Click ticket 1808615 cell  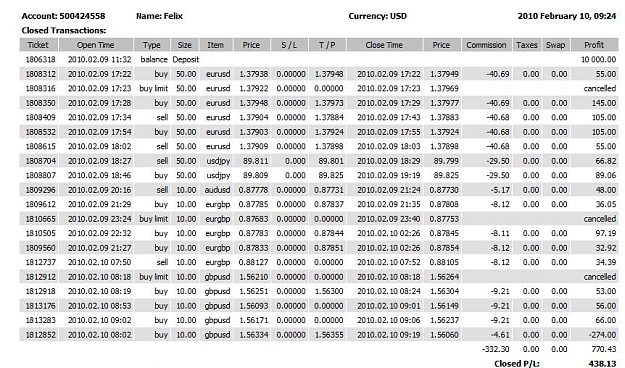point(41,146)
